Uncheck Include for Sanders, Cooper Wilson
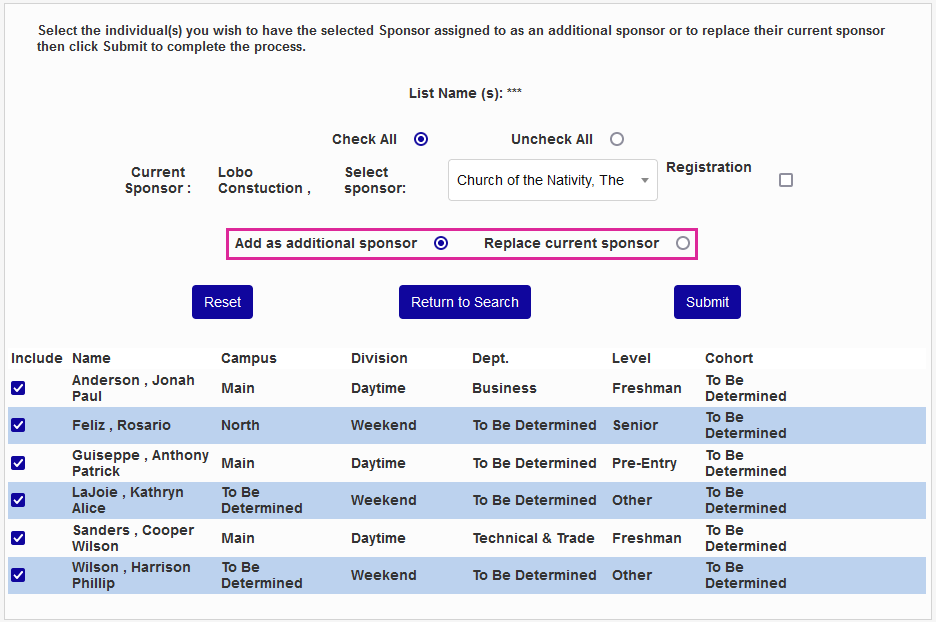 18,538
